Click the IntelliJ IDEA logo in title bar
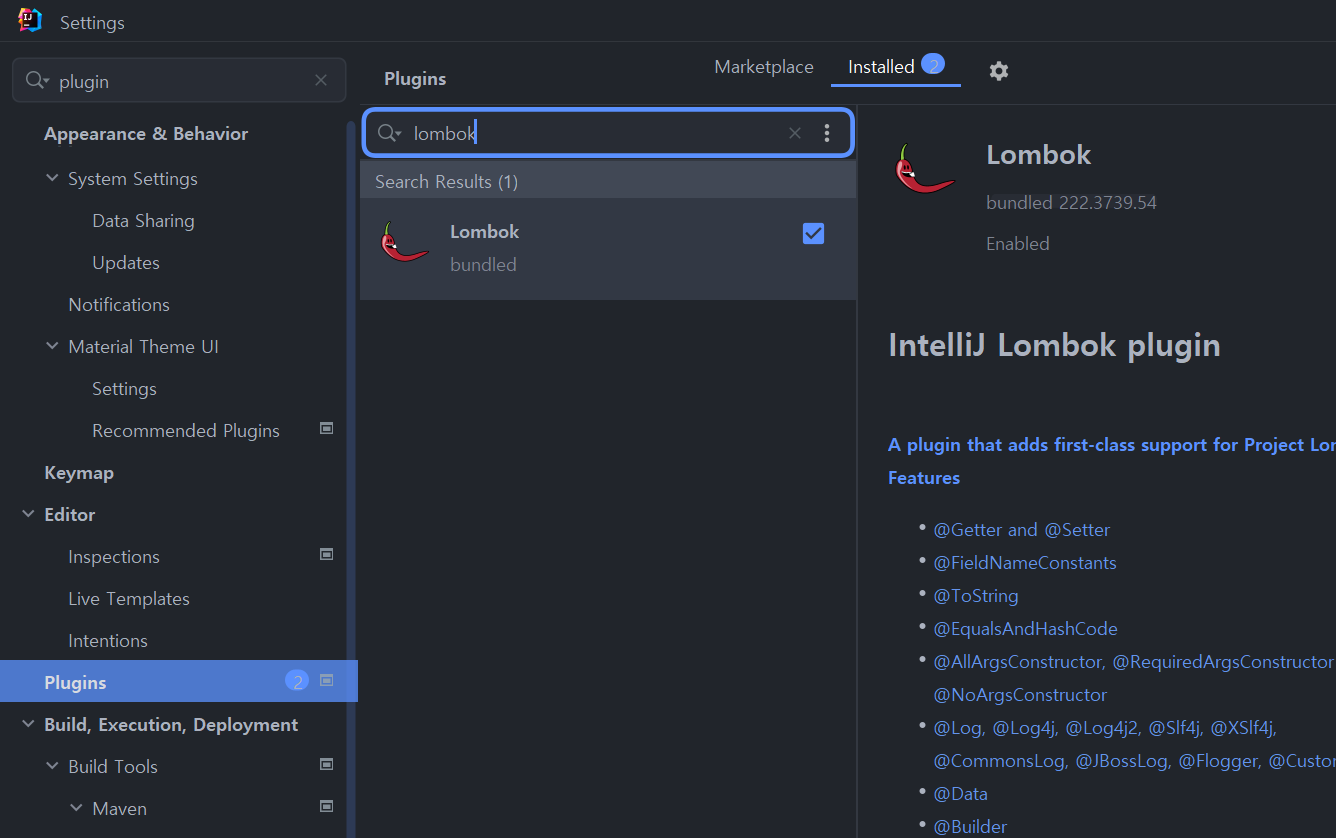This screenshot has width=1336, height=838. 30,20
